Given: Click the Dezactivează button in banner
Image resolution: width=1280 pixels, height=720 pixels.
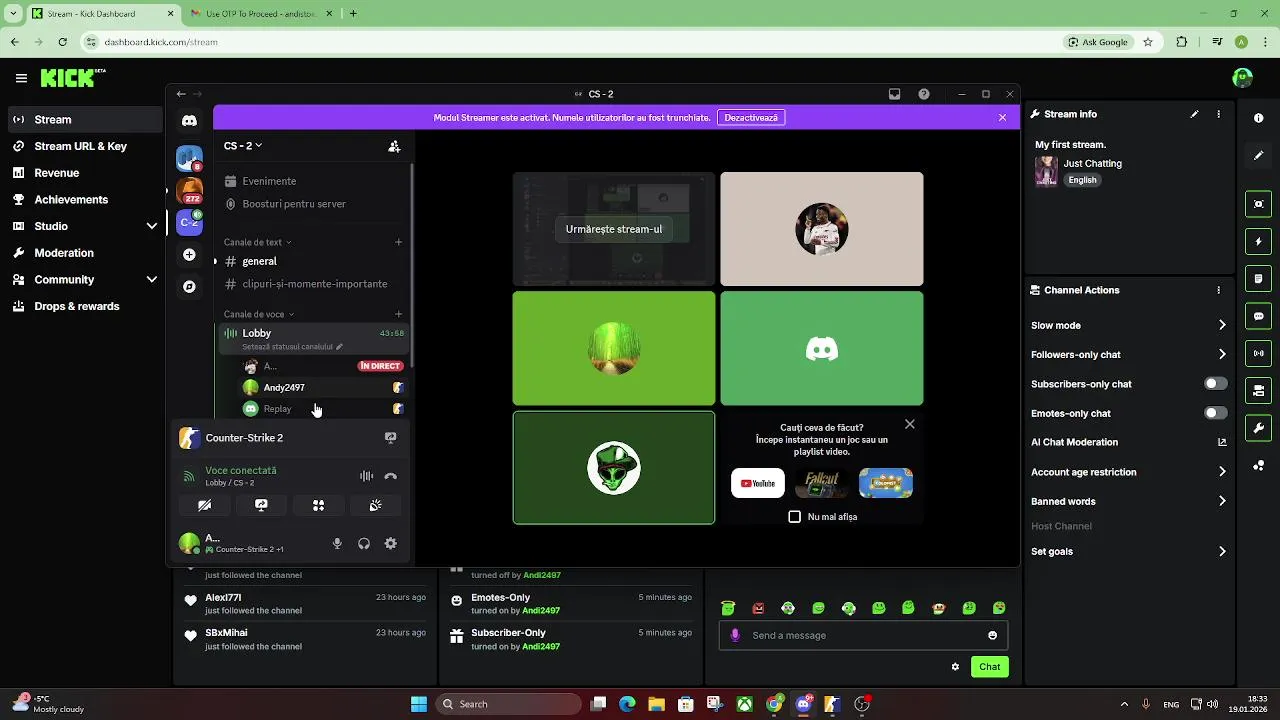Looking at the screenshot, I should pos(751,117).
